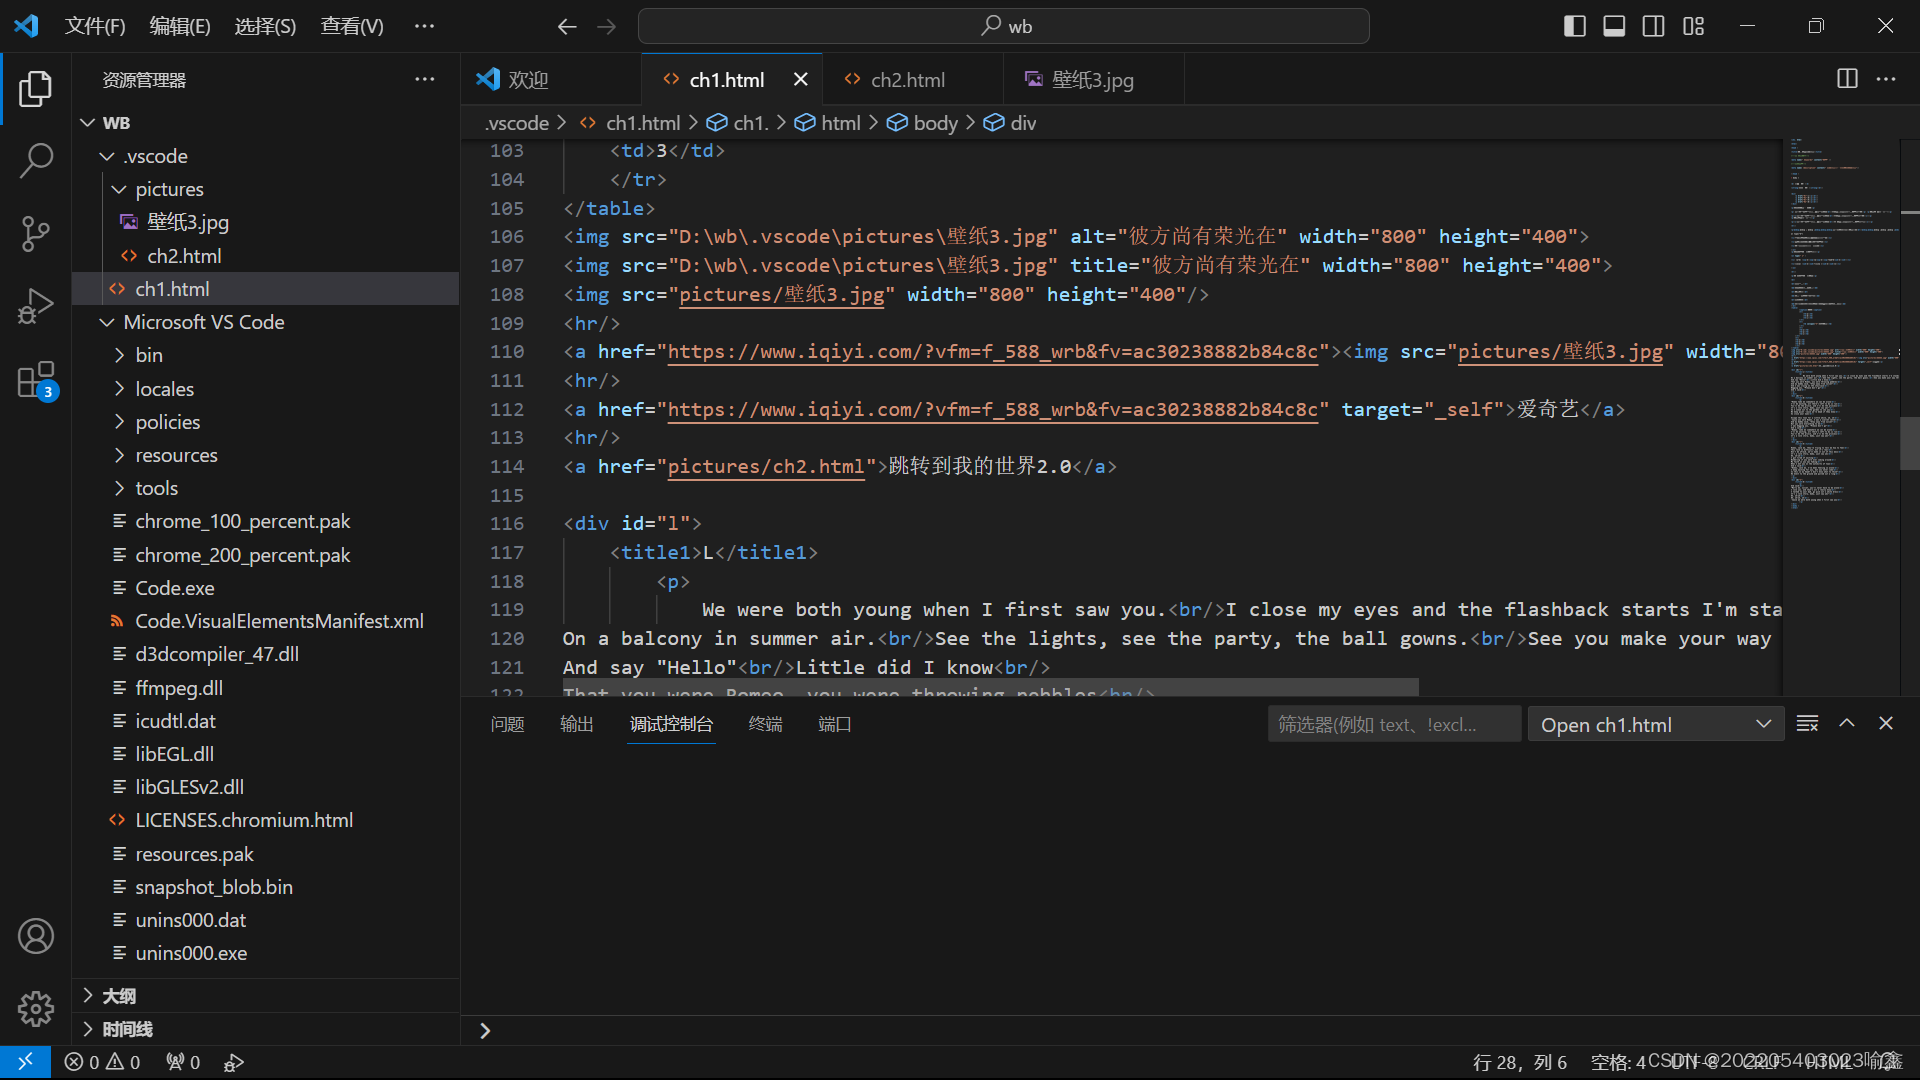Click the split editor right icon

point(1847,79)
